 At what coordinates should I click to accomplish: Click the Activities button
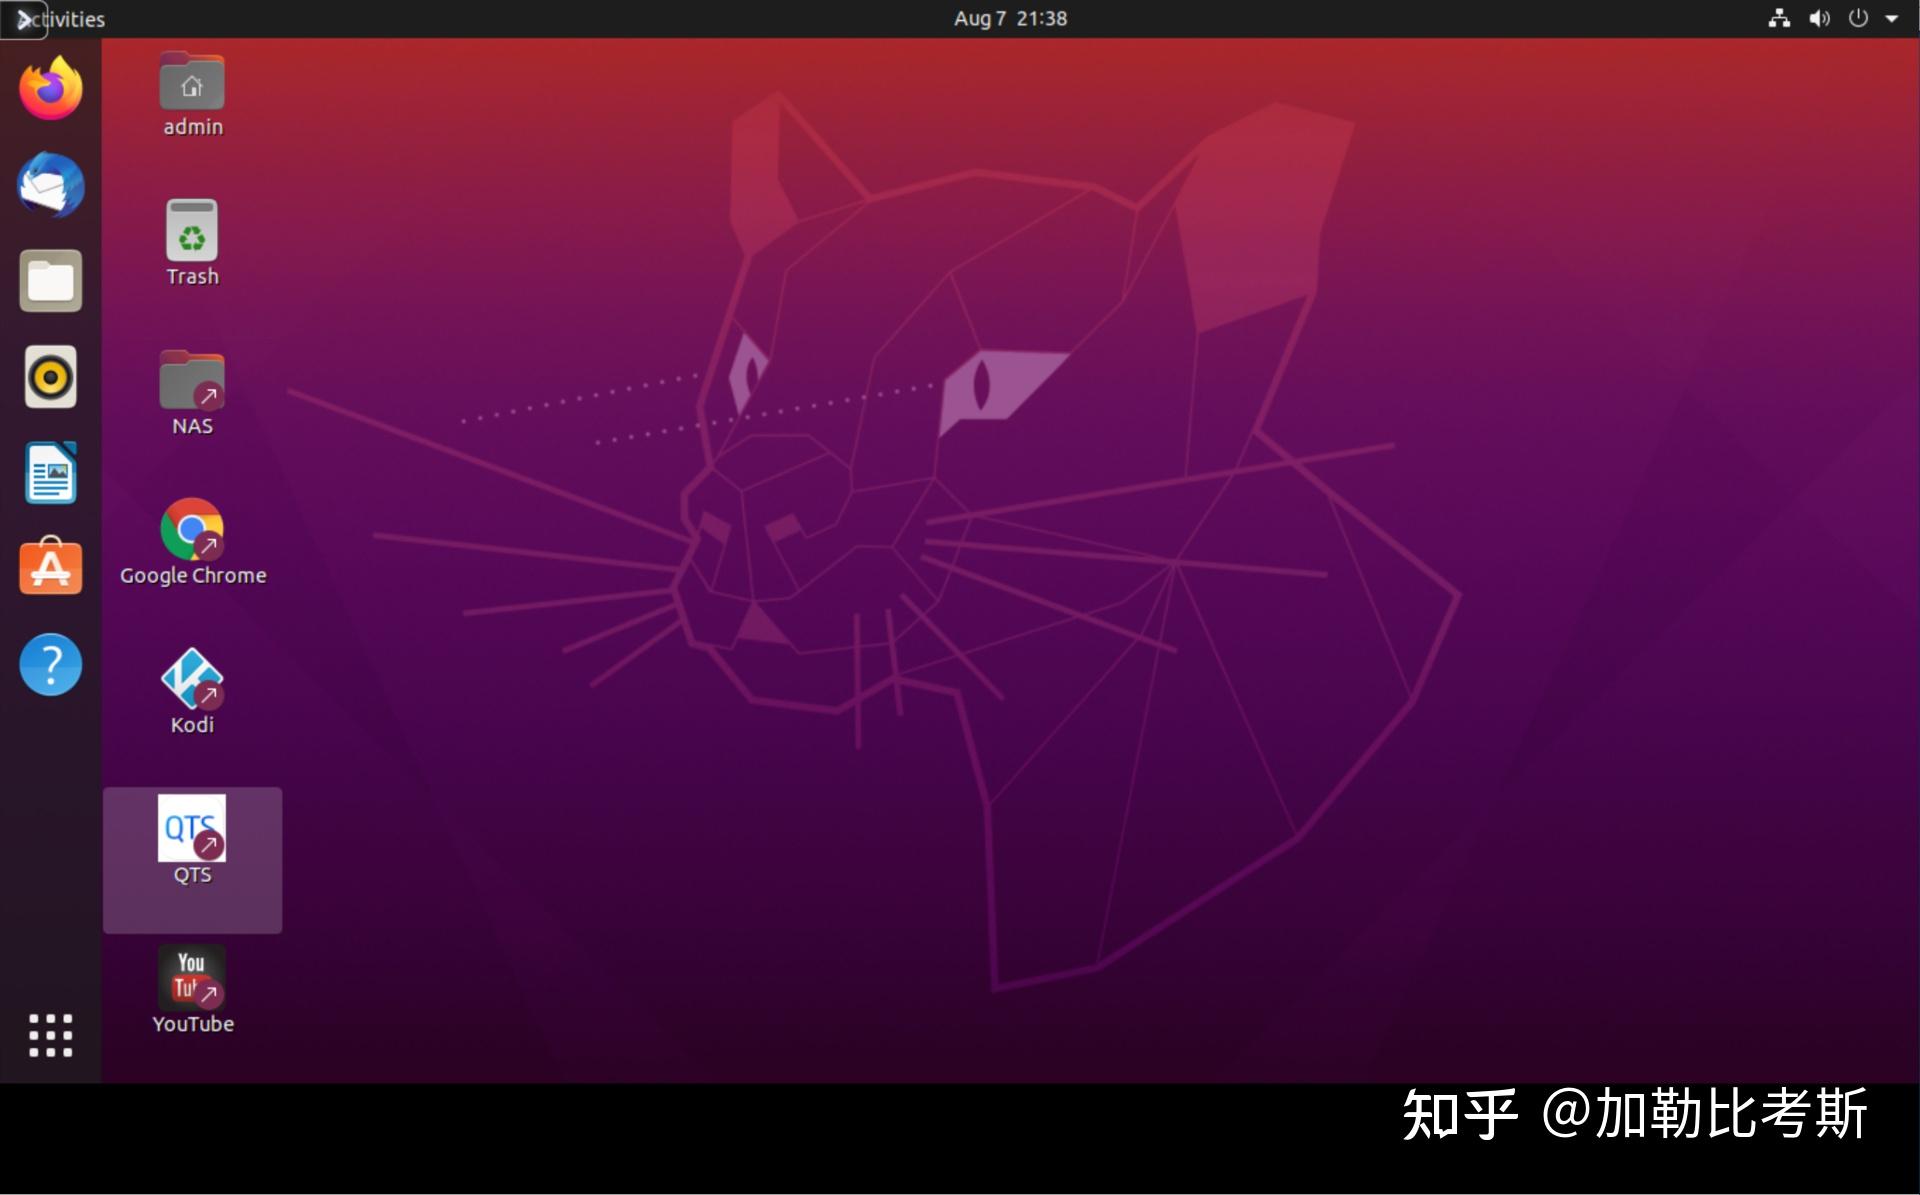(62, 19)
